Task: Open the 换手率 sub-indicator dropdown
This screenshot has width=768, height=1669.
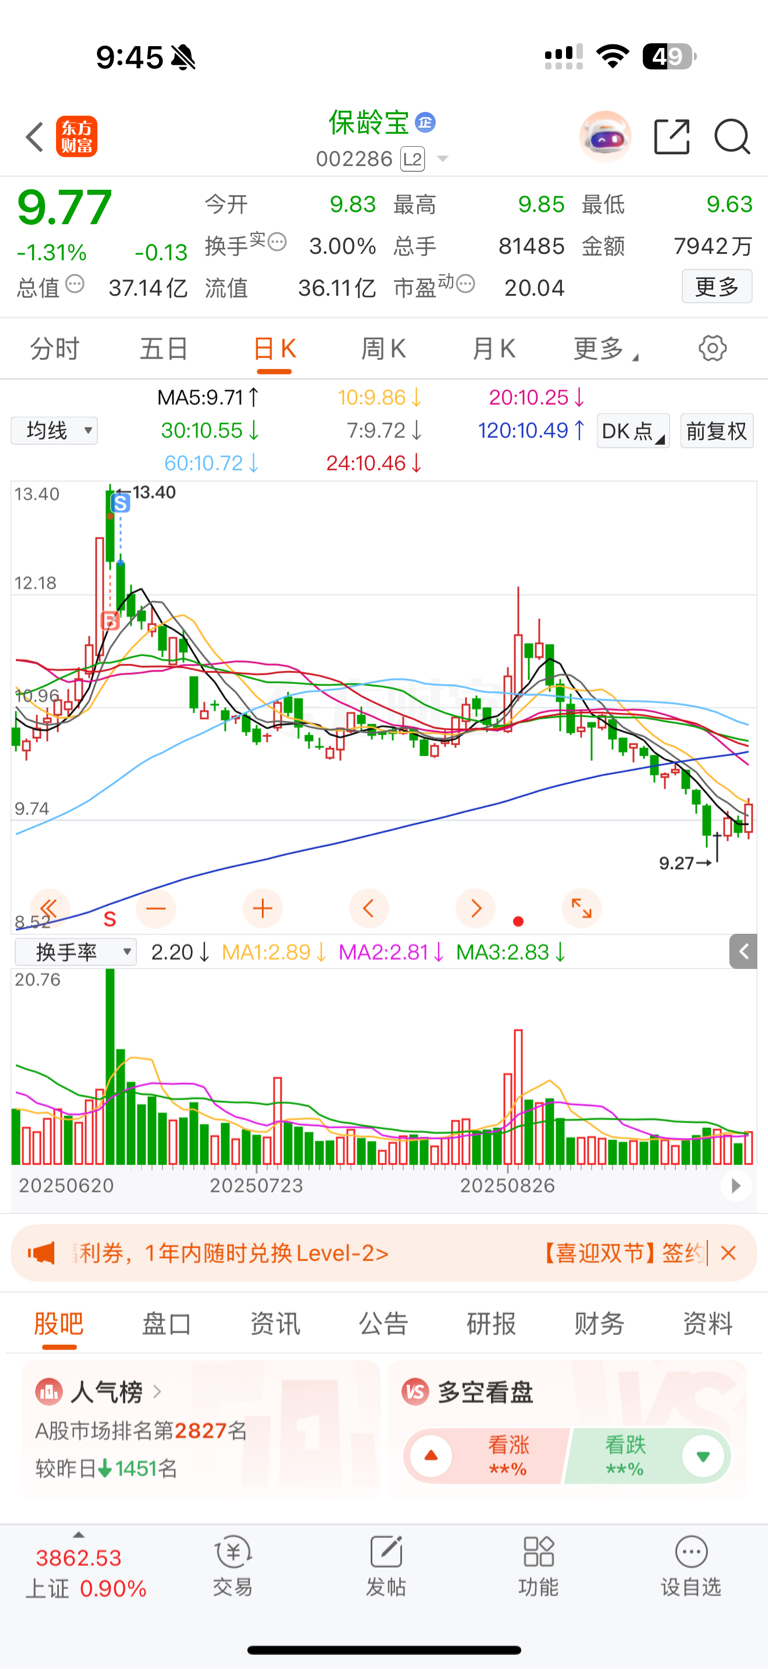Action: [x=76, y=952]
